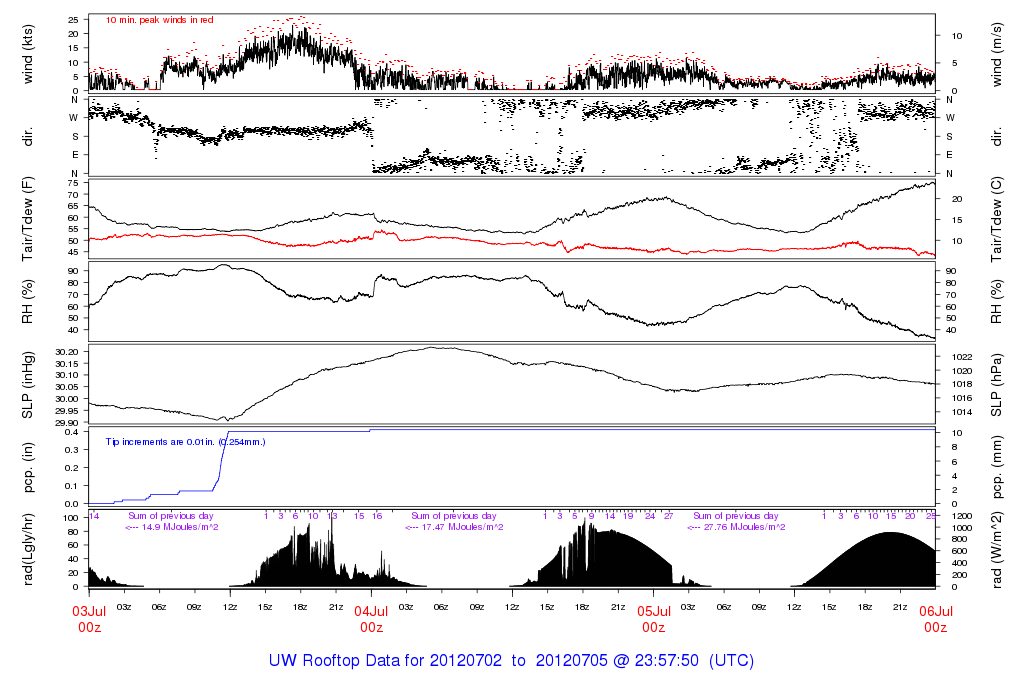
Task: Select the 'pcp. (in)' axis label
Action: pos(27,468)
